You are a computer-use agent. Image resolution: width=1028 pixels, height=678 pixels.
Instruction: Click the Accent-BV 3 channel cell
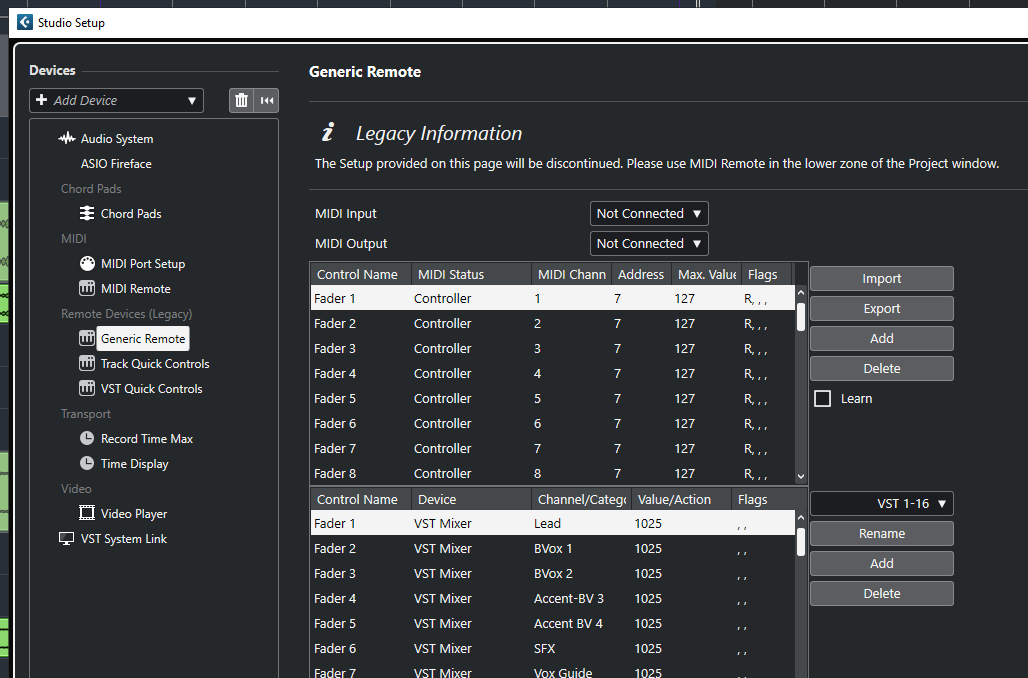(568, 598)
